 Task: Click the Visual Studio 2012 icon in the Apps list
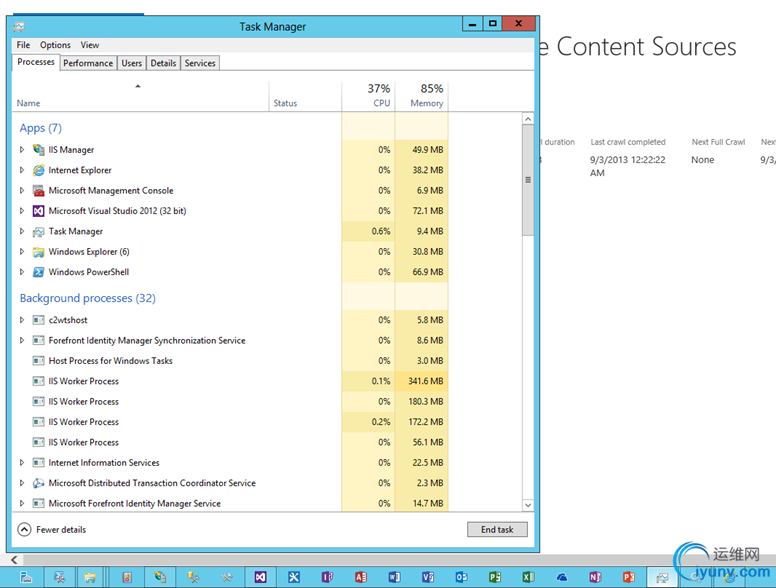[x=38, y=211]
